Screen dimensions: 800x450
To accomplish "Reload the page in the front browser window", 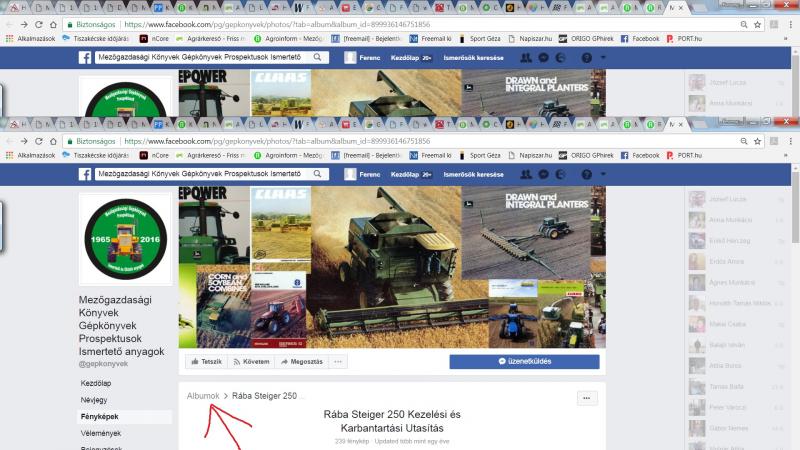I will point(39,141).
